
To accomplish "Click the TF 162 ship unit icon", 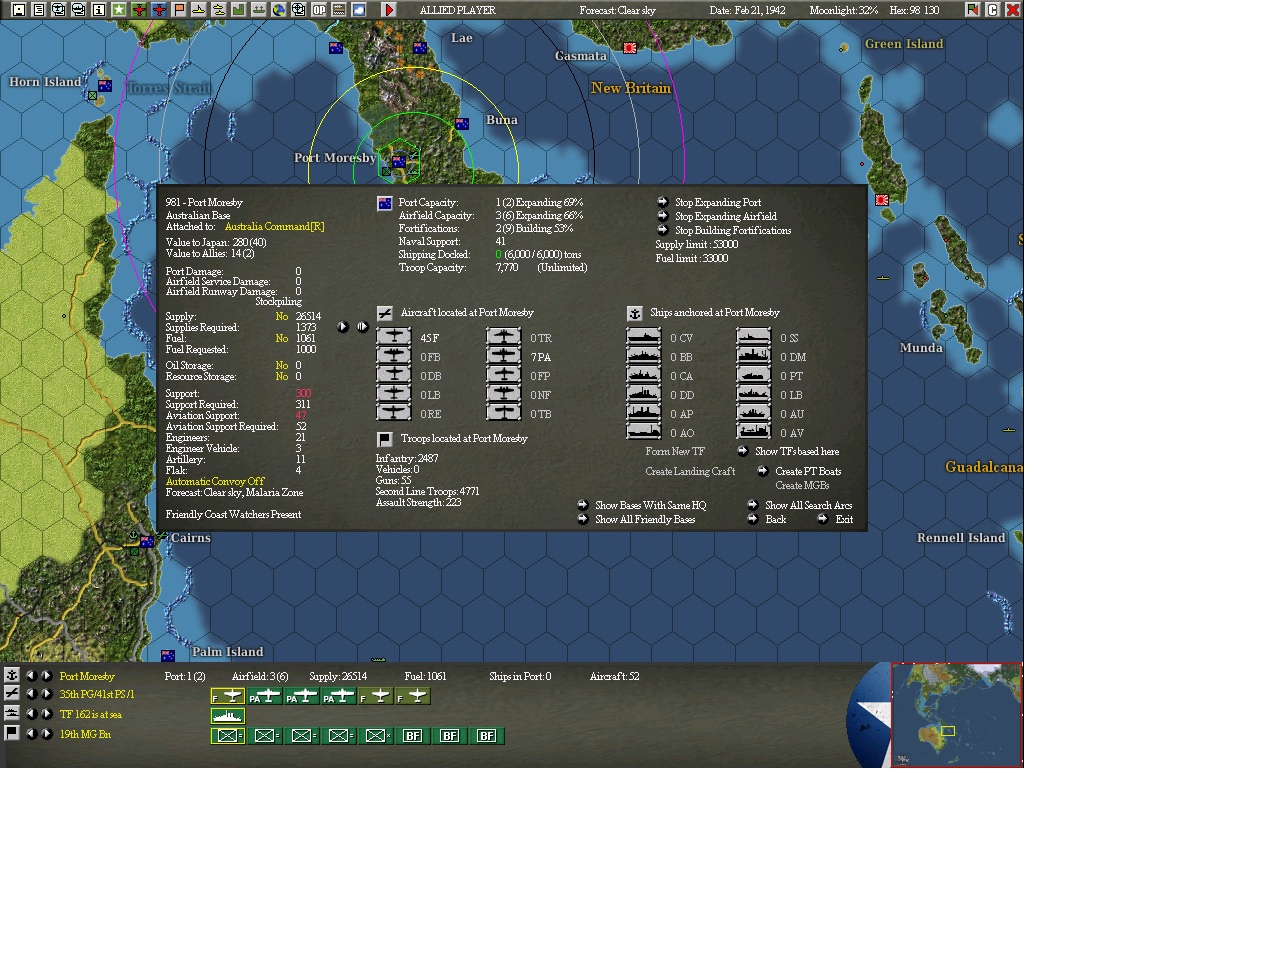I will (228, 716).
